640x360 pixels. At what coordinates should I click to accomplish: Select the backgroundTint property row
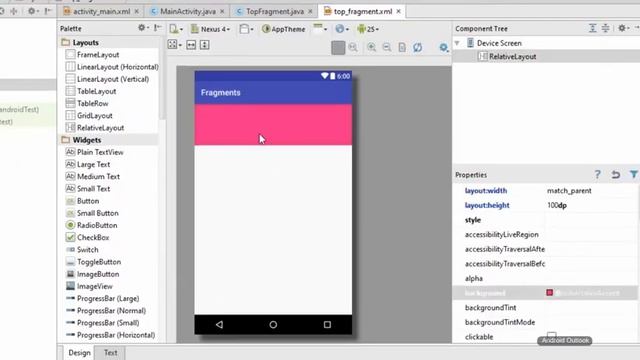click(x=545, y=308)
